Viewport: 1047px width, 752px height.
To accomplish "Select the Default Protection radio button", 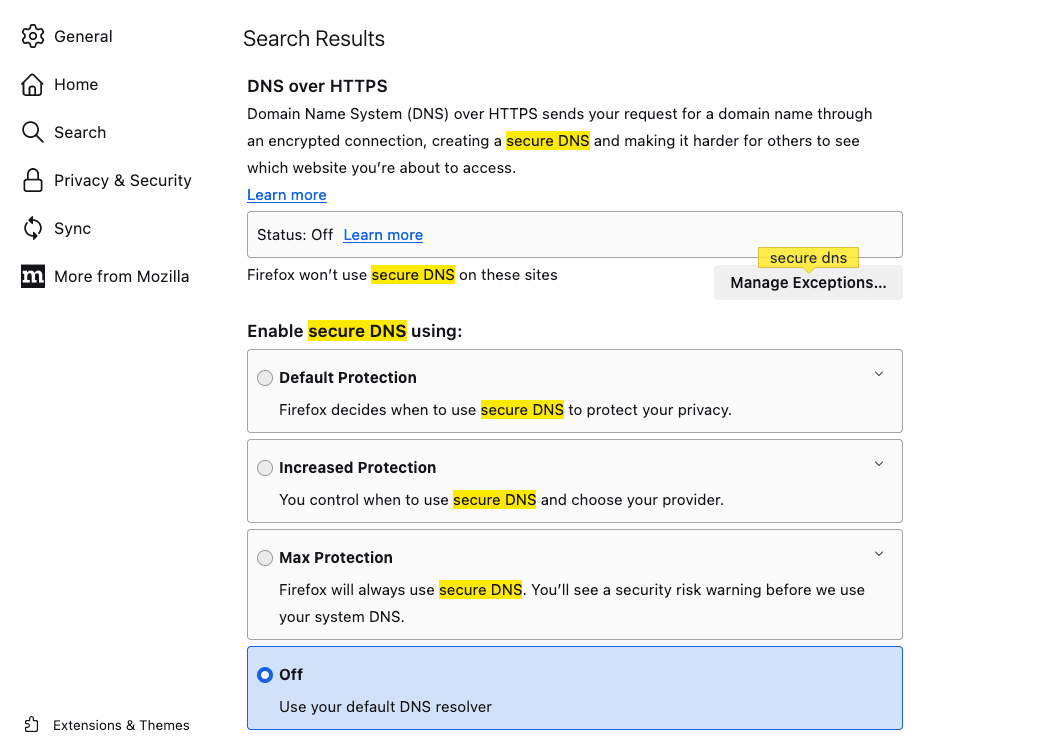I will (x=265, y=378).
